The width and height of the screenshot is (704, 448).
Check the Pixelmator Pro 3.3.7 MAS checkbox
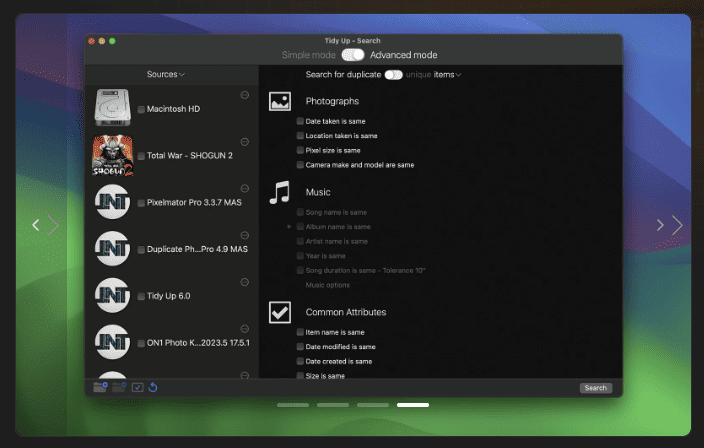[141, 203]
